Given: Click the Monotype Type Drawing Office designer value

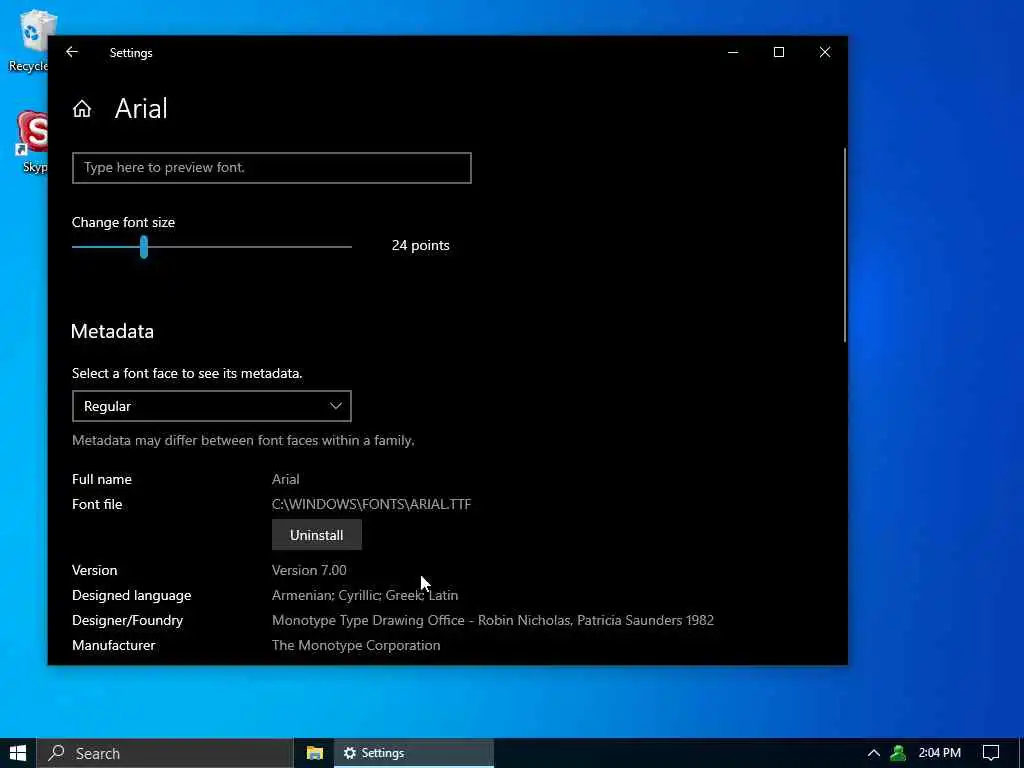Looking at the screenshot, I should point(493,620).
